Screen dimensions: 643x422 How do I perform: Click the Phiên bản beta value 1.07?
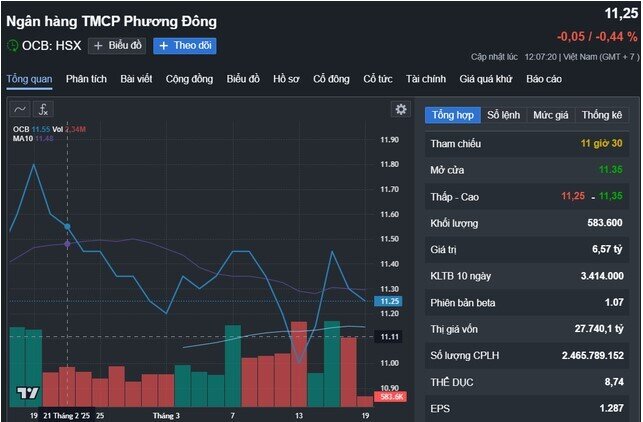point(614,302)
